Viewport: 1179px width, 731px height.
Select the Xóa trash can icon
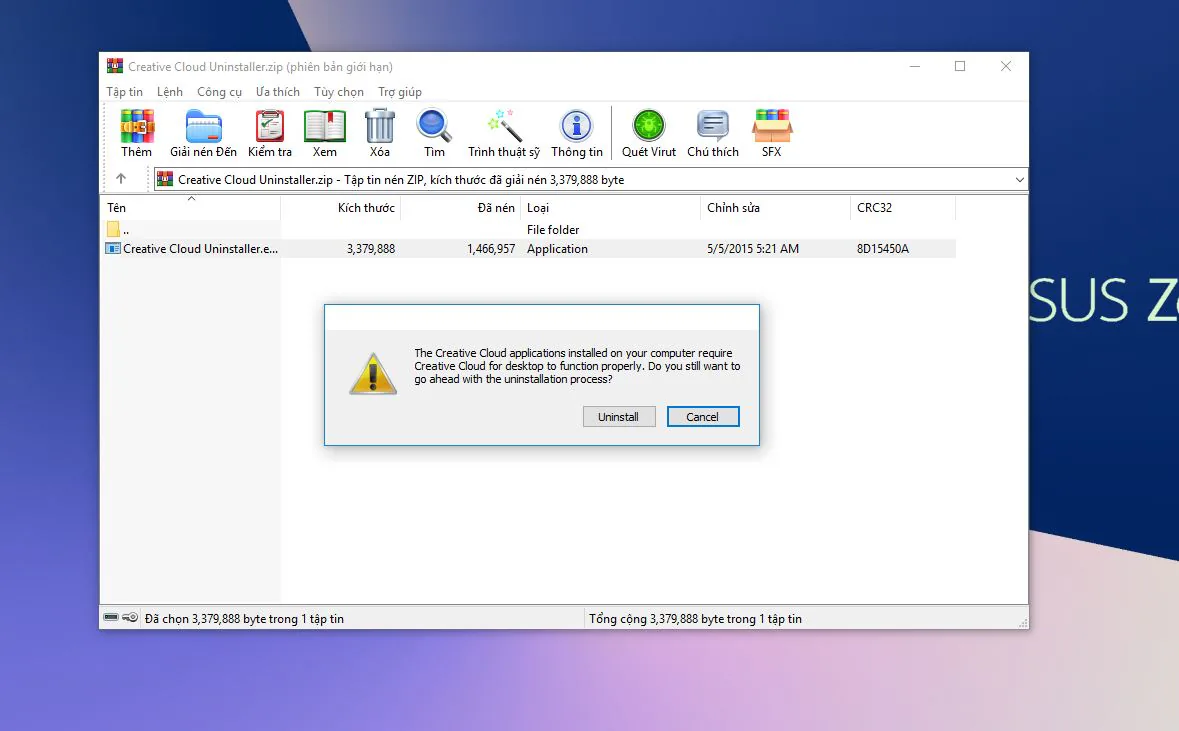coord(380,126)
